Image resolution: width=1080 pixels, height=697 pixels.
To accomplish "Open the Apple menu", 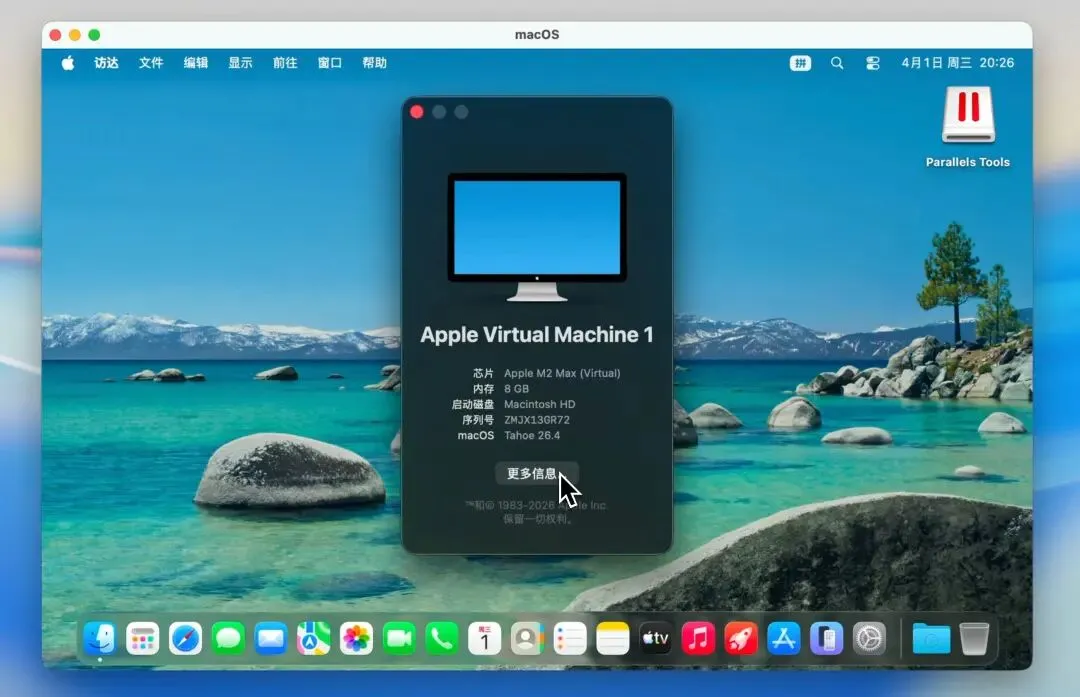I will pyautogui.click(x=68, y=63).
